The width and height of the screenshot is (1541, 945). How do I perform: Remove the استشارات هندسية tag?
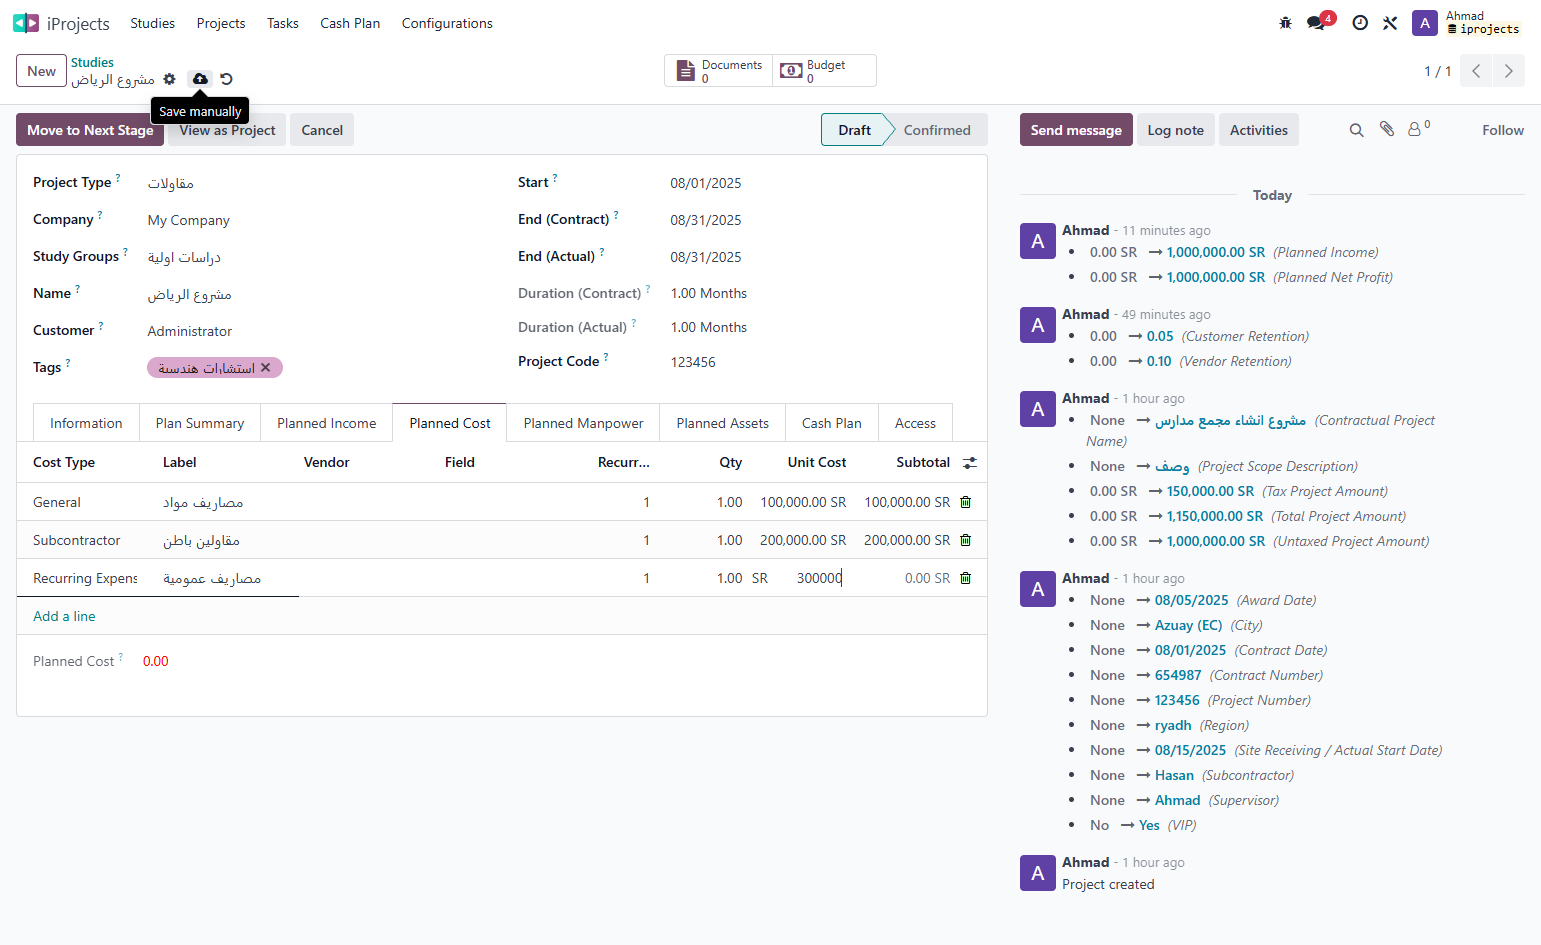click(x=265, y=368)
